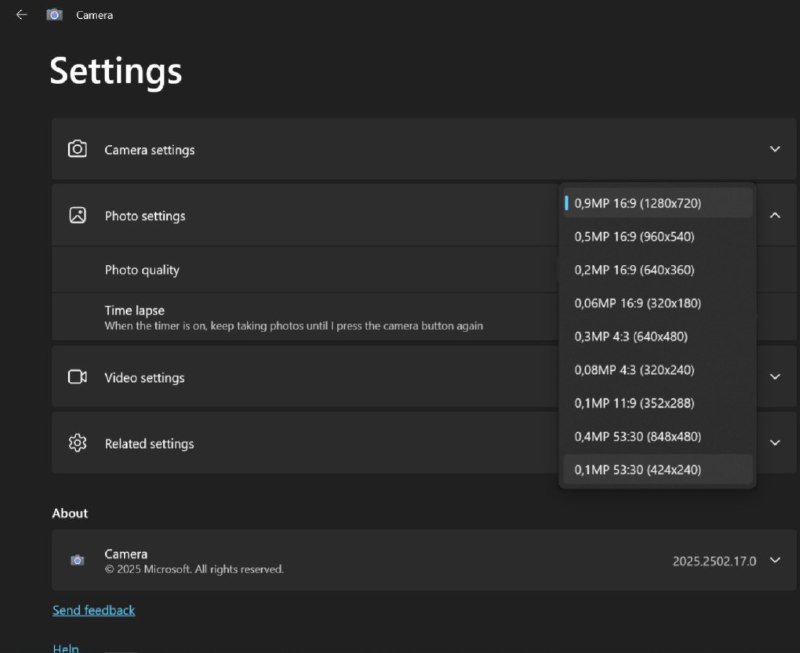Collapse the Photo settings chevron

[x=775, y=215]
